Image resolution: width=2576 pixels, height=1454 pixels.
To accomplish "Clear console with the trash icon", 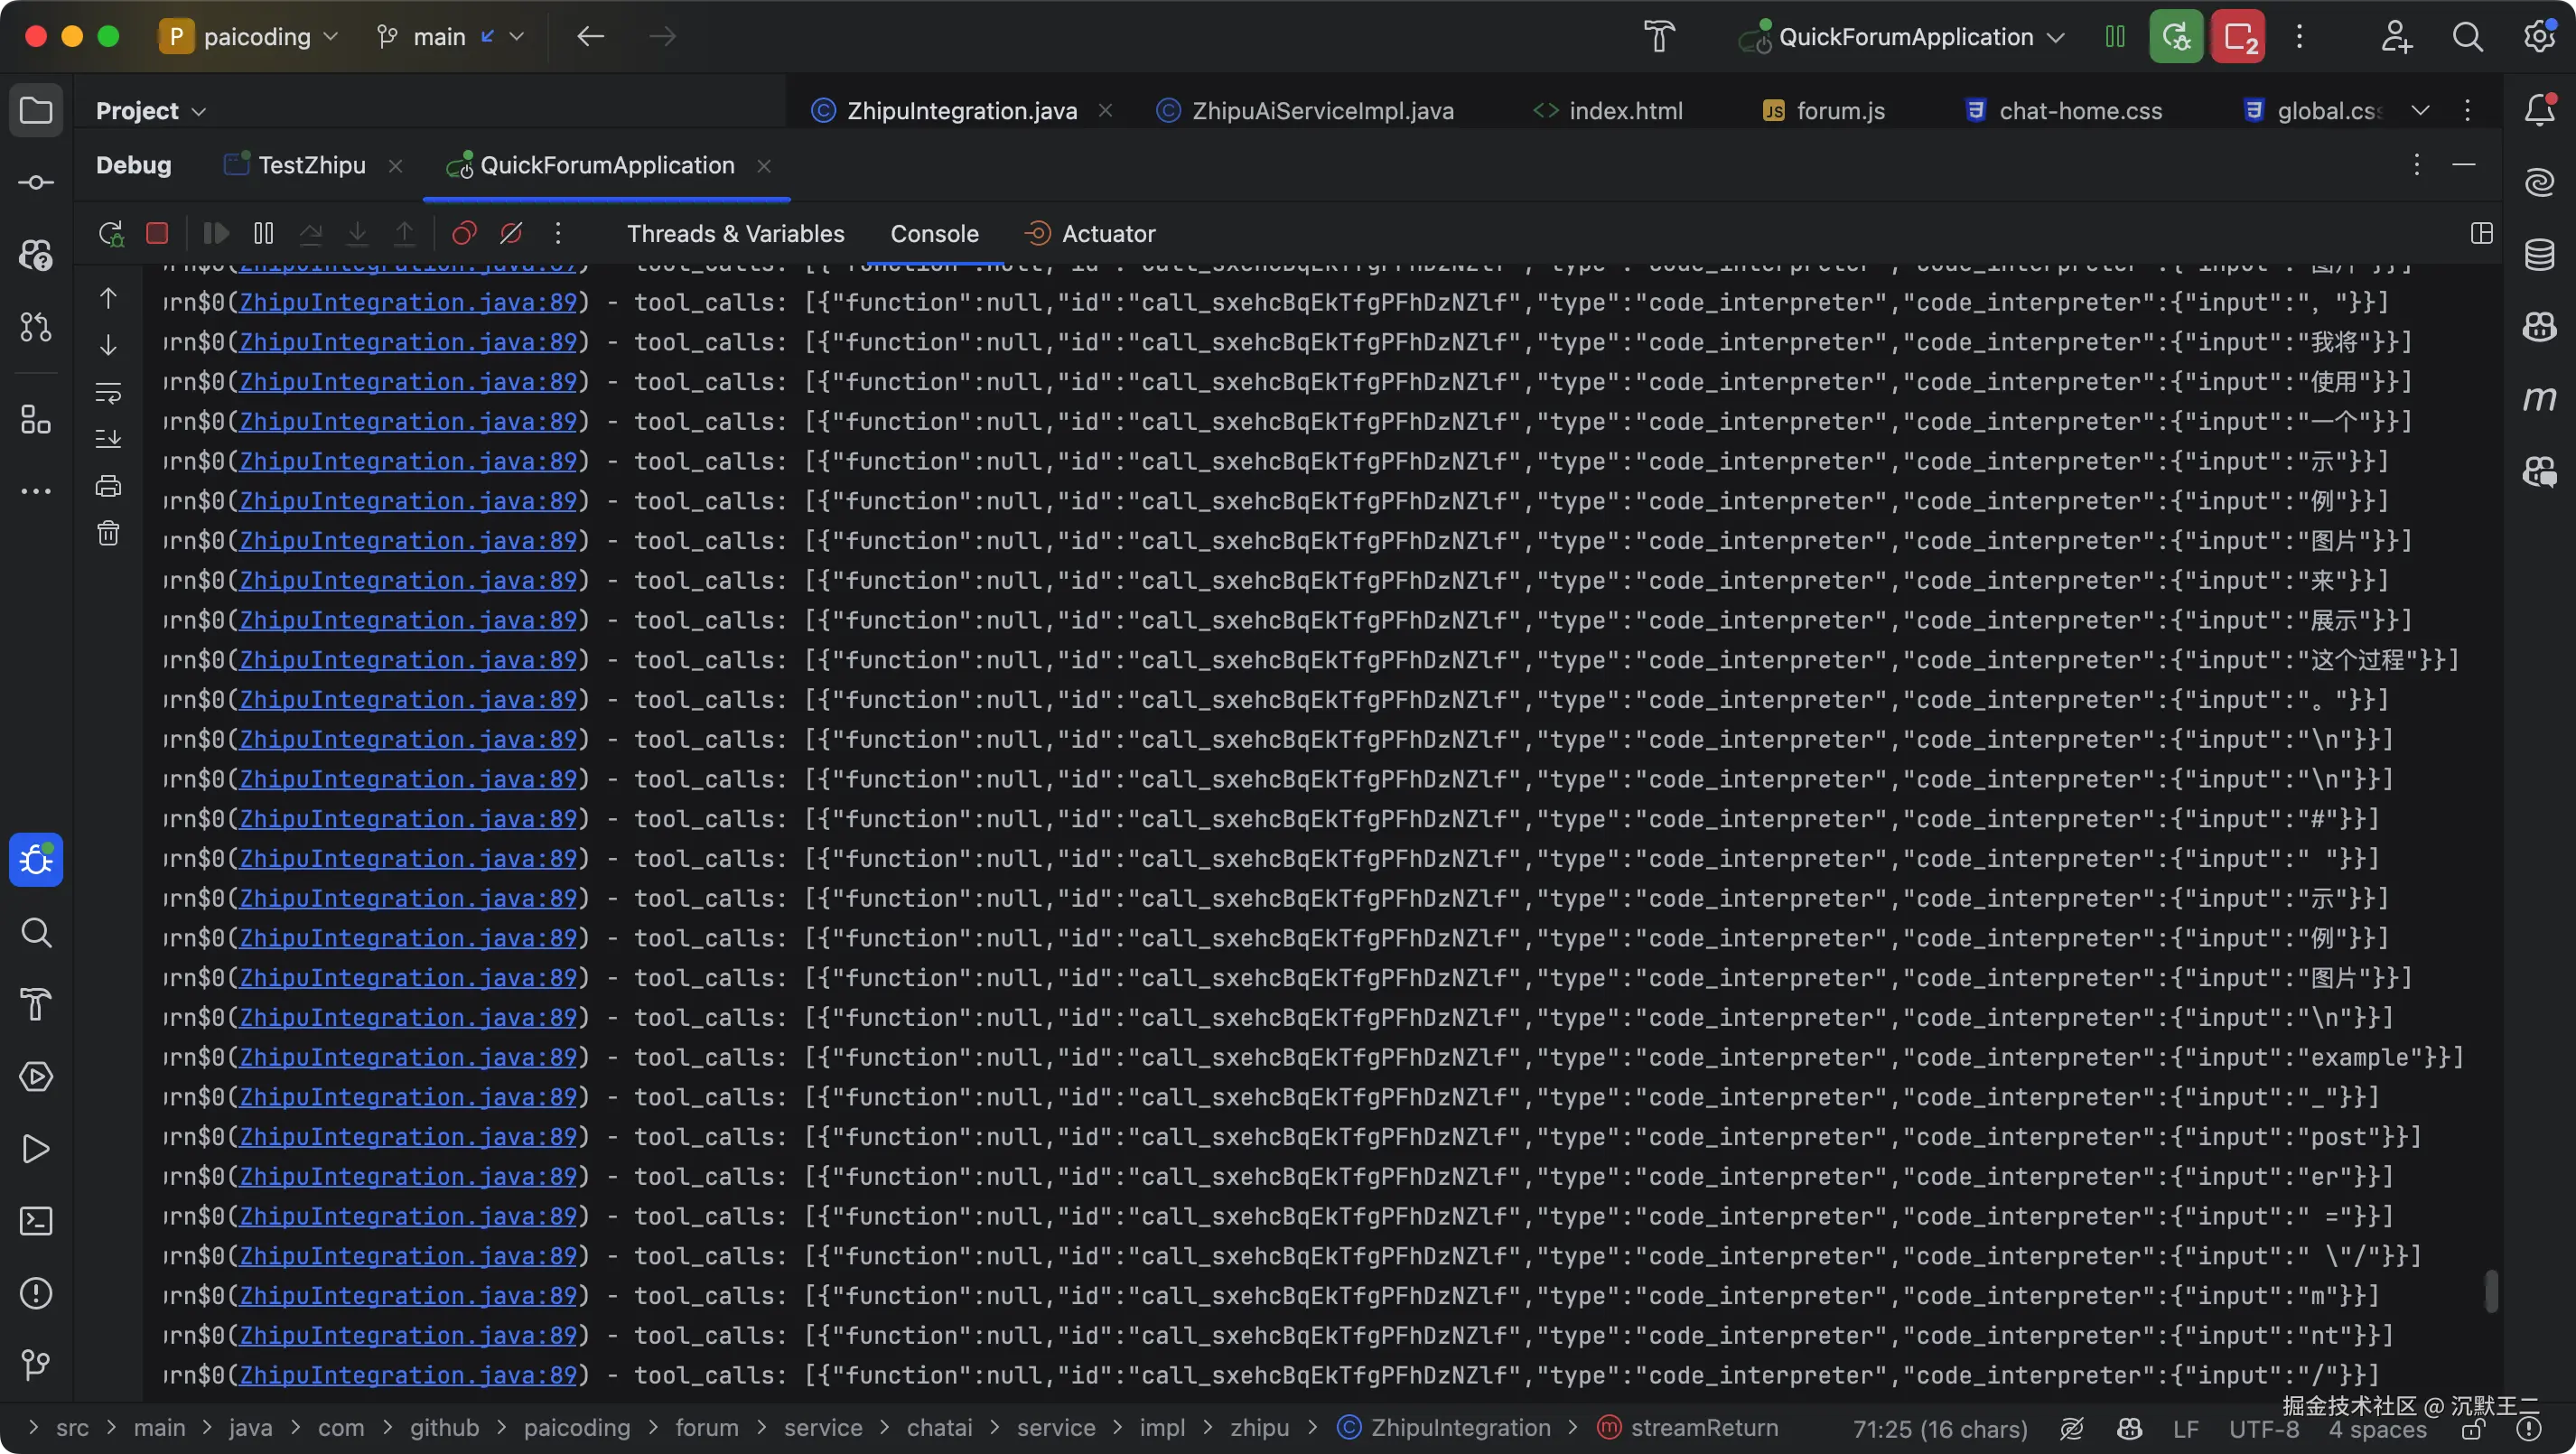I will pos(108,533).
